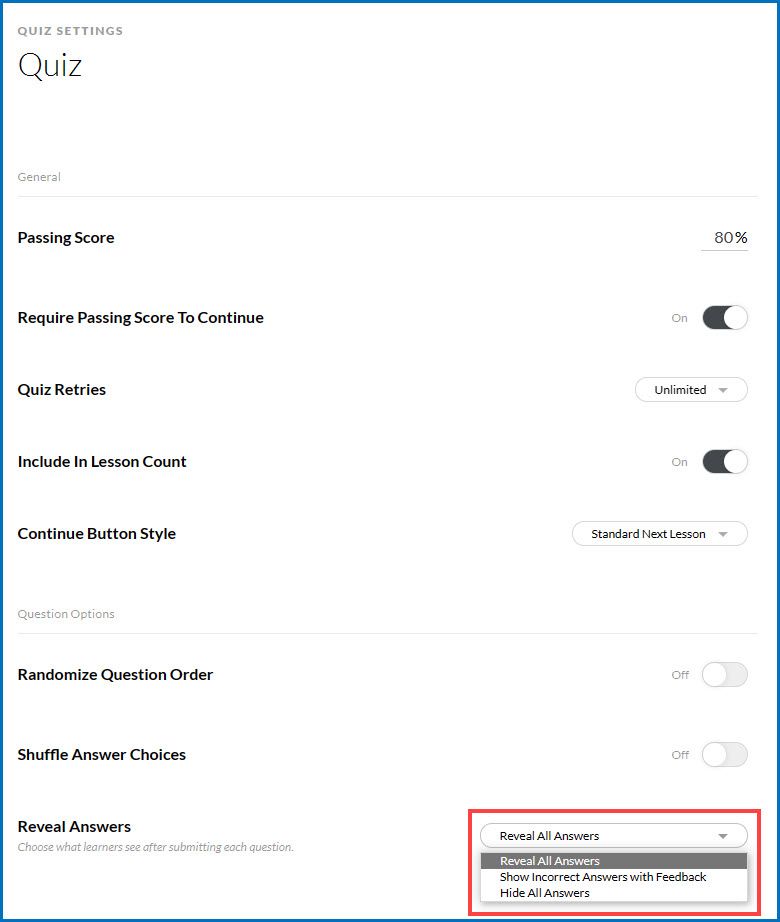
Task: Choose Show Incorrect Answers with Feedback
Action: click(603, 877)
